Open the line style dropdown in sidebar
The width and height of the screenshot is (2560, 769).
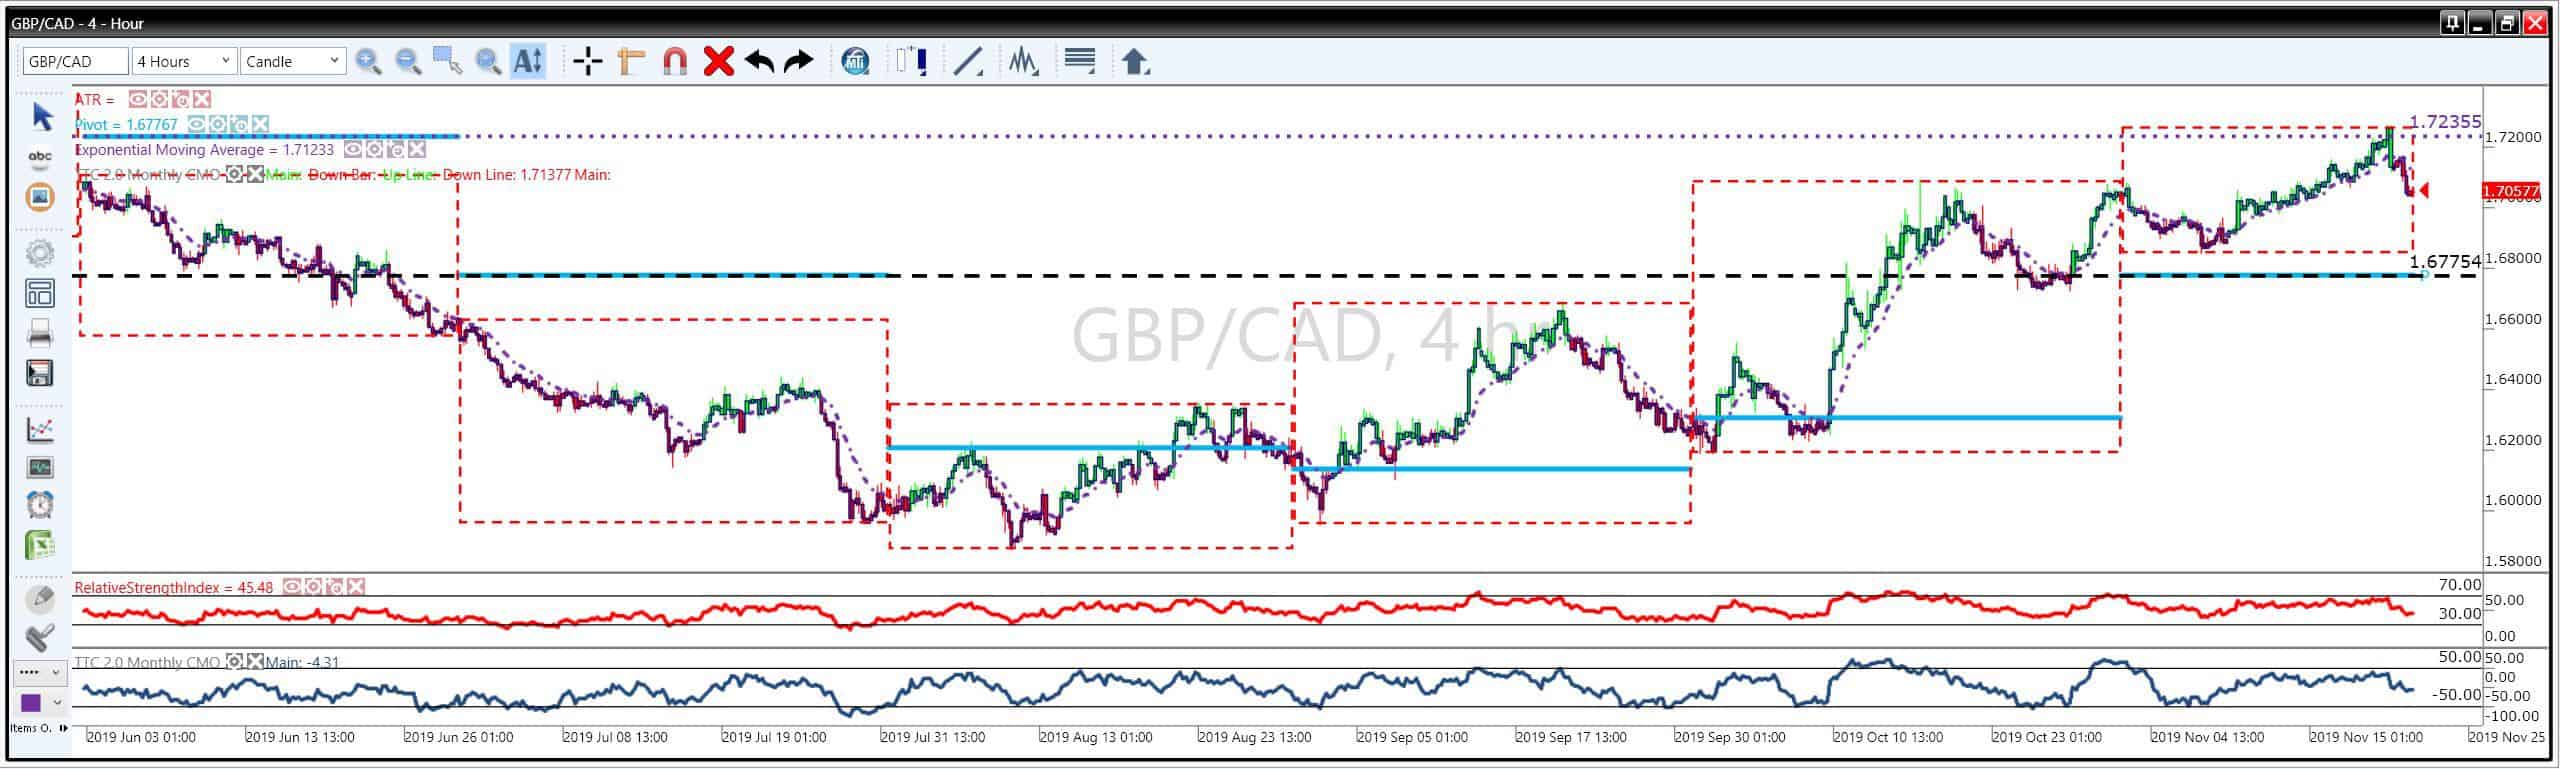point(40,672)
